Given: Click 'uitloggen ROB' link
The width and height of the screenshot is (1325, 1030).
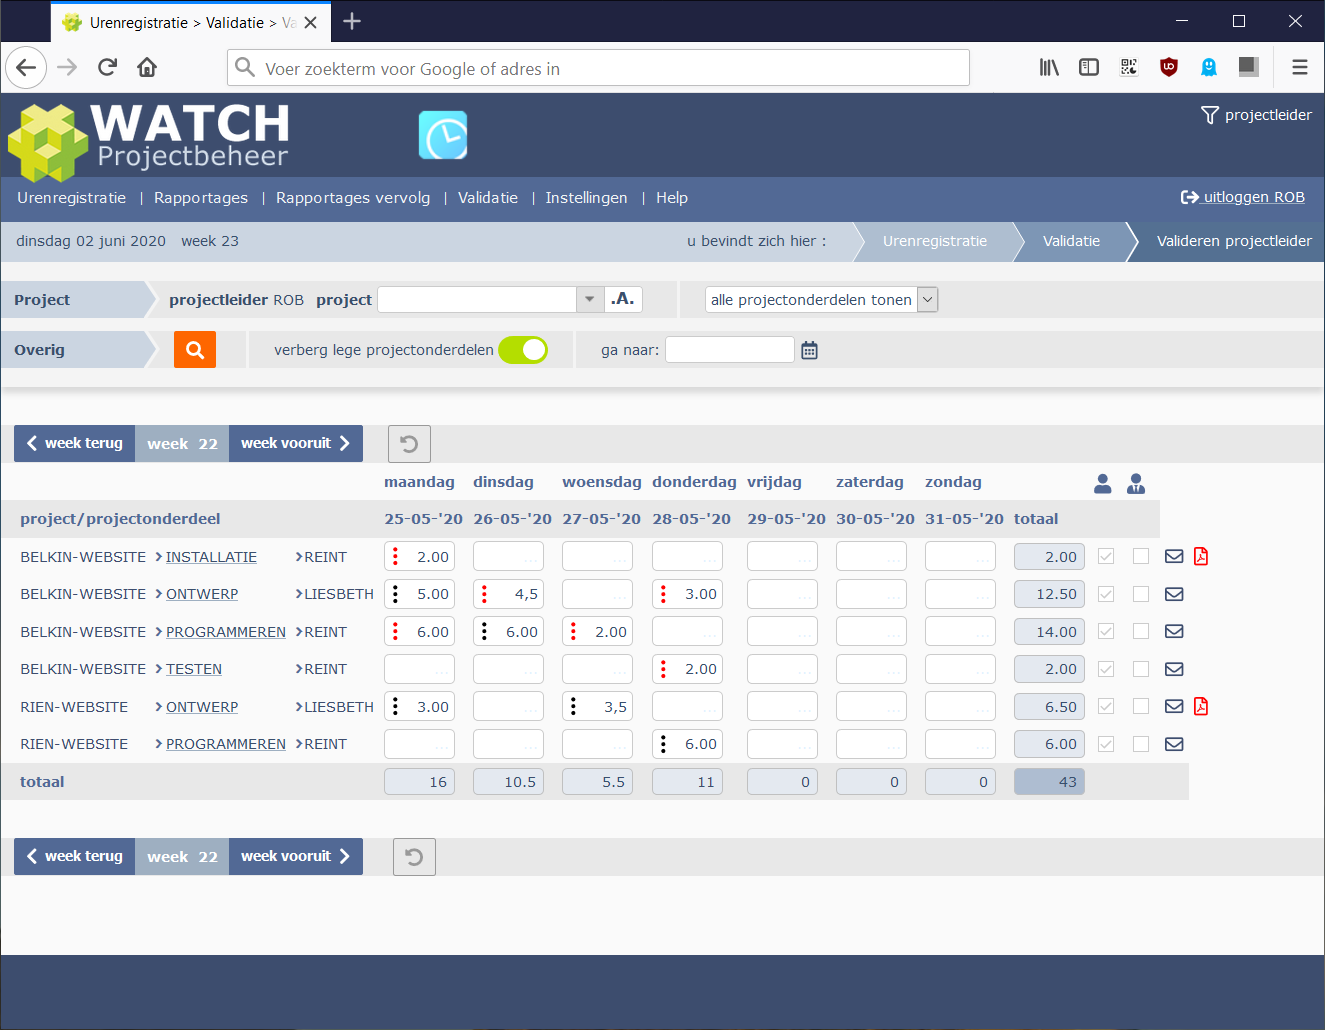Looking at the screenshot, I should coord(1243,197).
